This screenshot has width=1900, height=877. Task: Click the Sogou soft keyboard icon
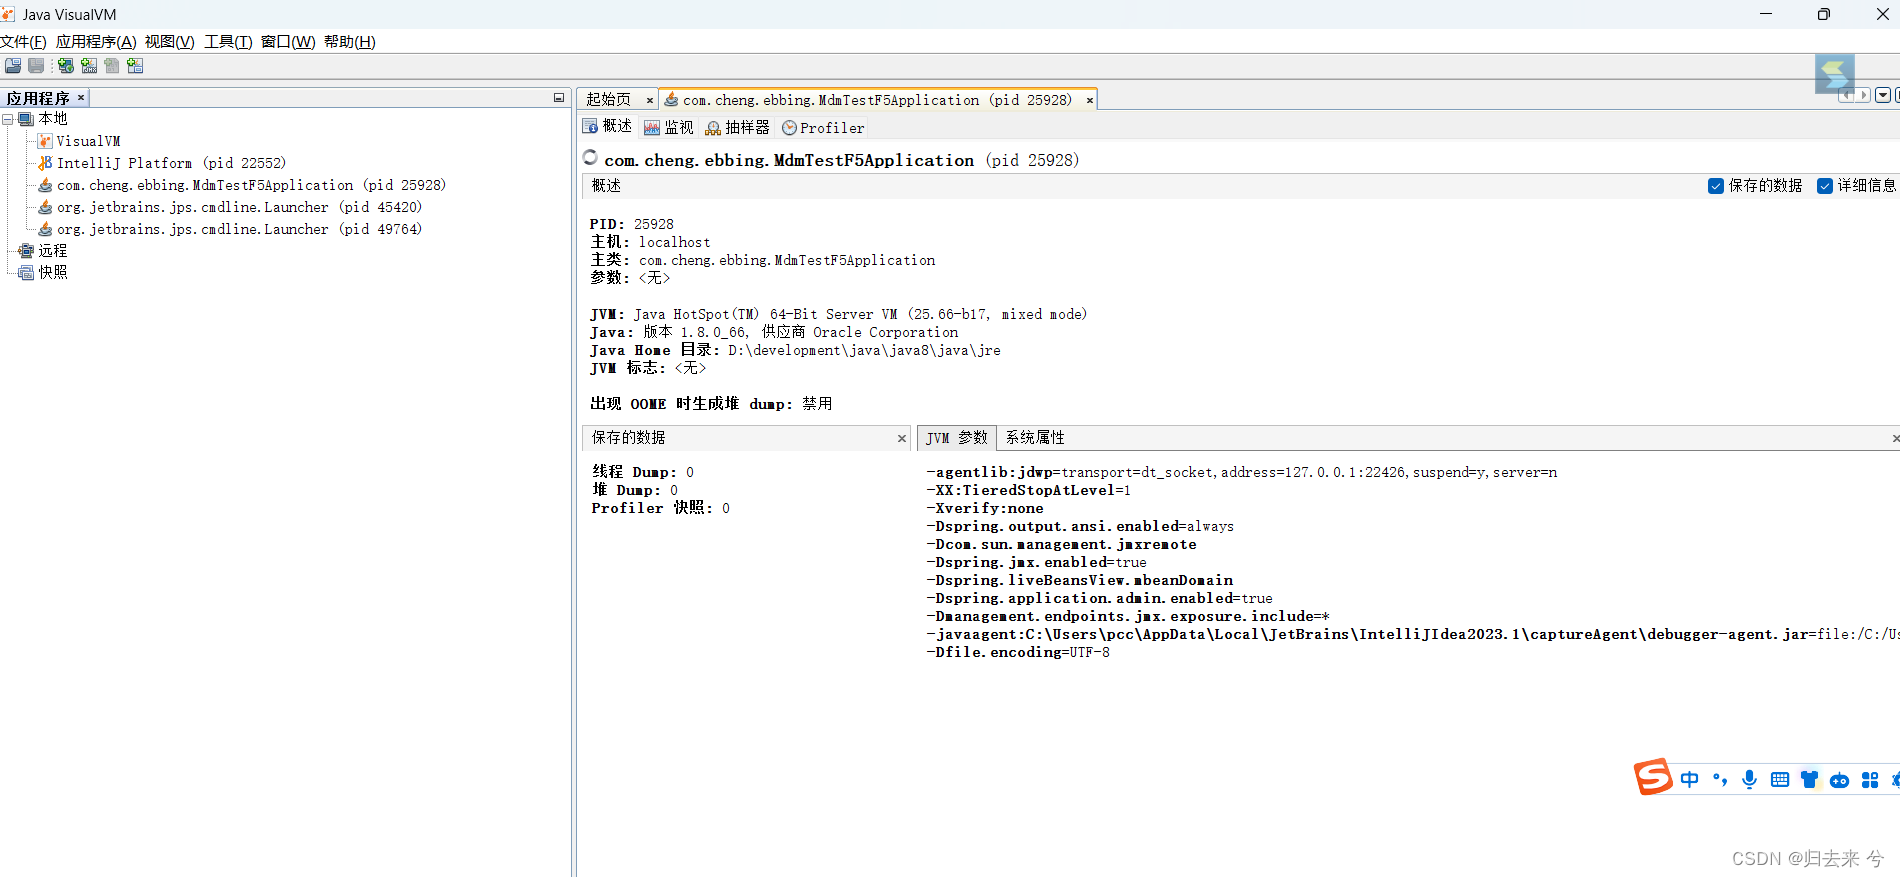coord(1780,780)
